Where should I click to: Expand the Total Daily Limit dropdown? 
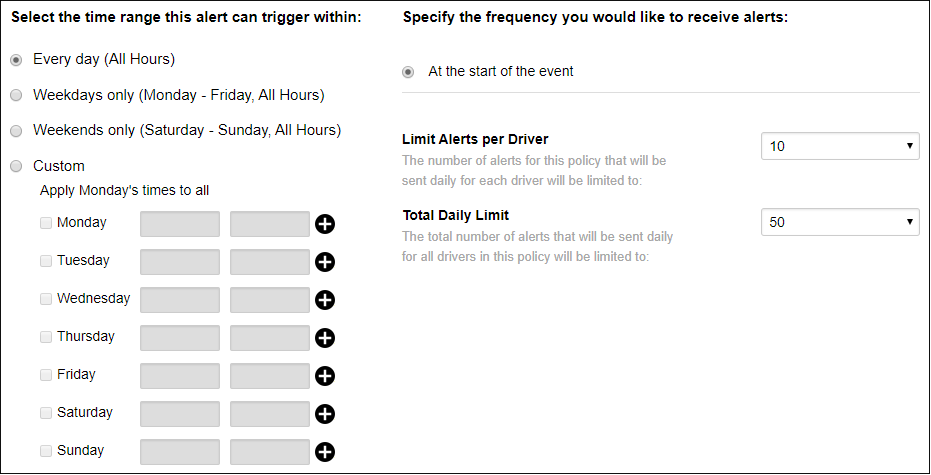click(840, 222)
